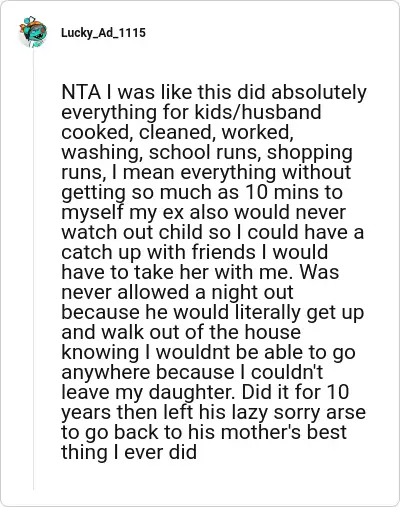Click the line 'never allowed a night out'
This screenshot has width=400, height=507.
[x=177, y=292]
